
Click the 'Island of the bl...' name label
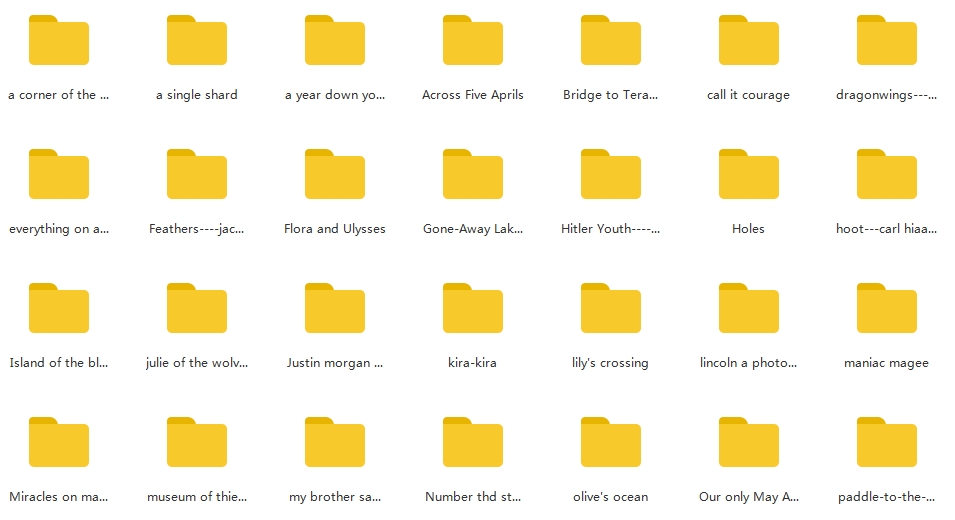pyautogui.click(x=58, y=363)
